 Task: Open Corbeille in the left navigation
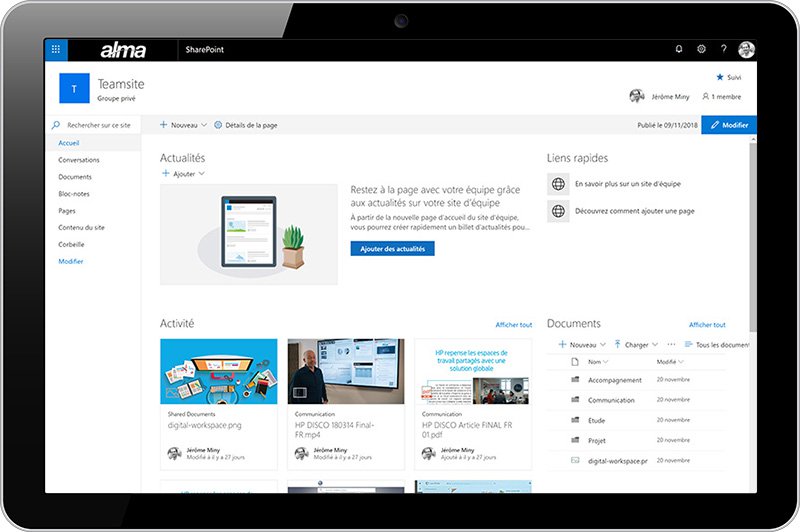coord(71,244)
